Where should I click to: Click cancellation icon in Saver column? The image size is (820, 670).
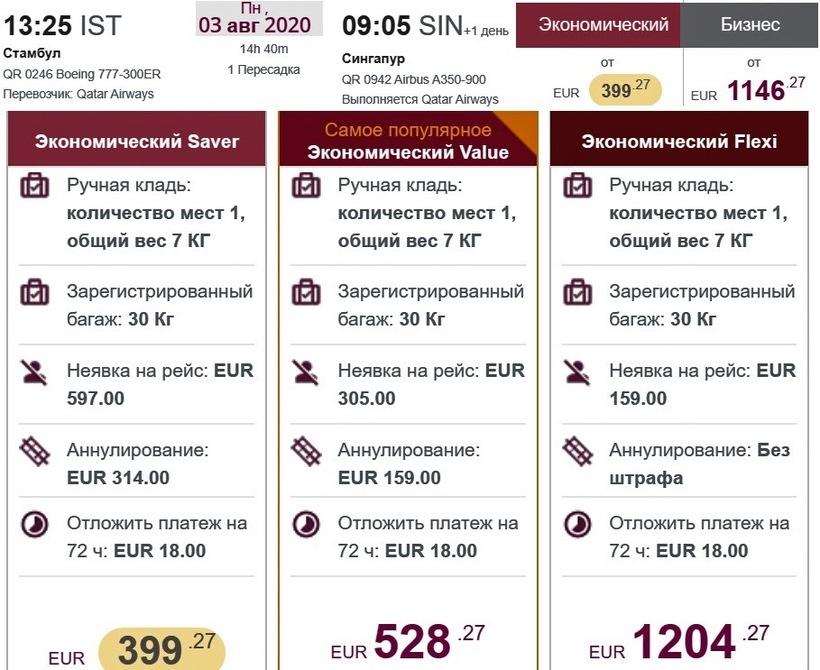click(36, 451)
